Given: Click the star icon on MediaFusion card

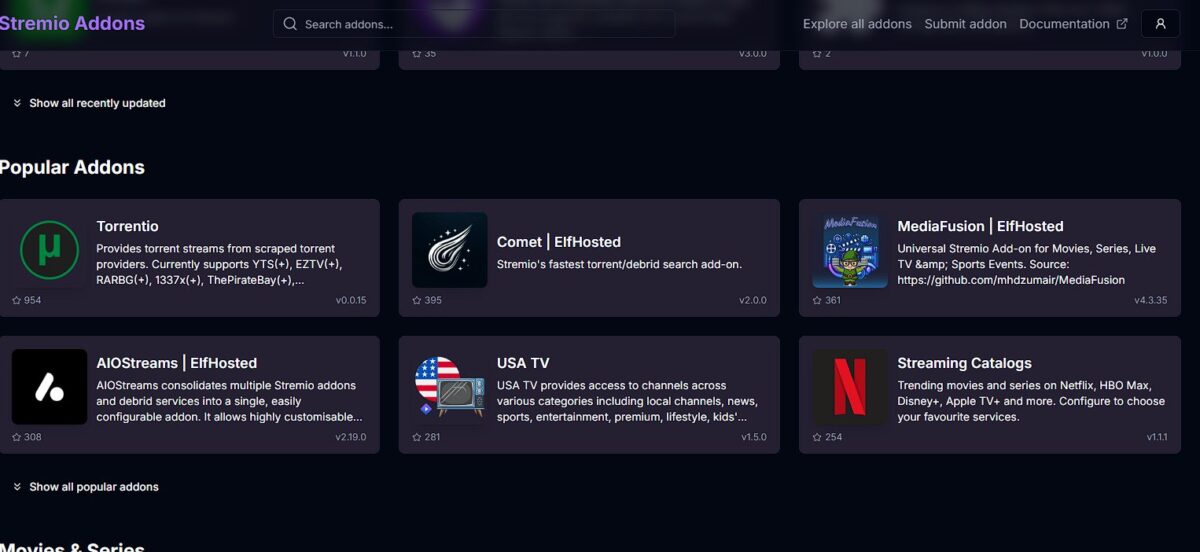Looking at the screenshot, I should coord(817,300).
